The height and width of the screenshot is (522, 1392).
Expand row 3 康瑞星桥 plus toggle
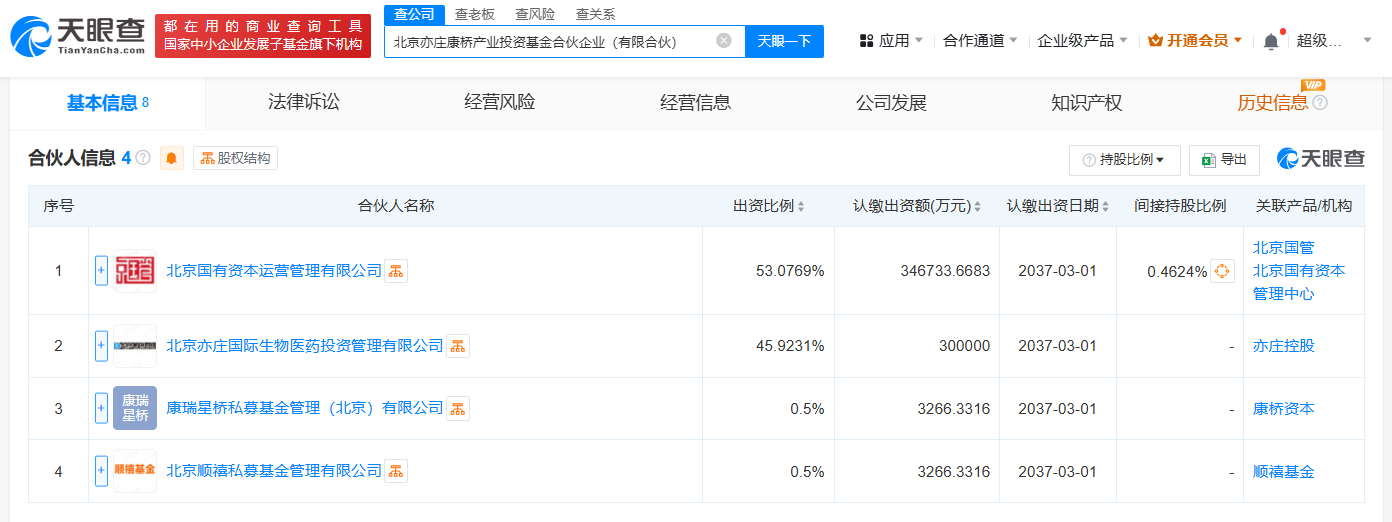101,408
